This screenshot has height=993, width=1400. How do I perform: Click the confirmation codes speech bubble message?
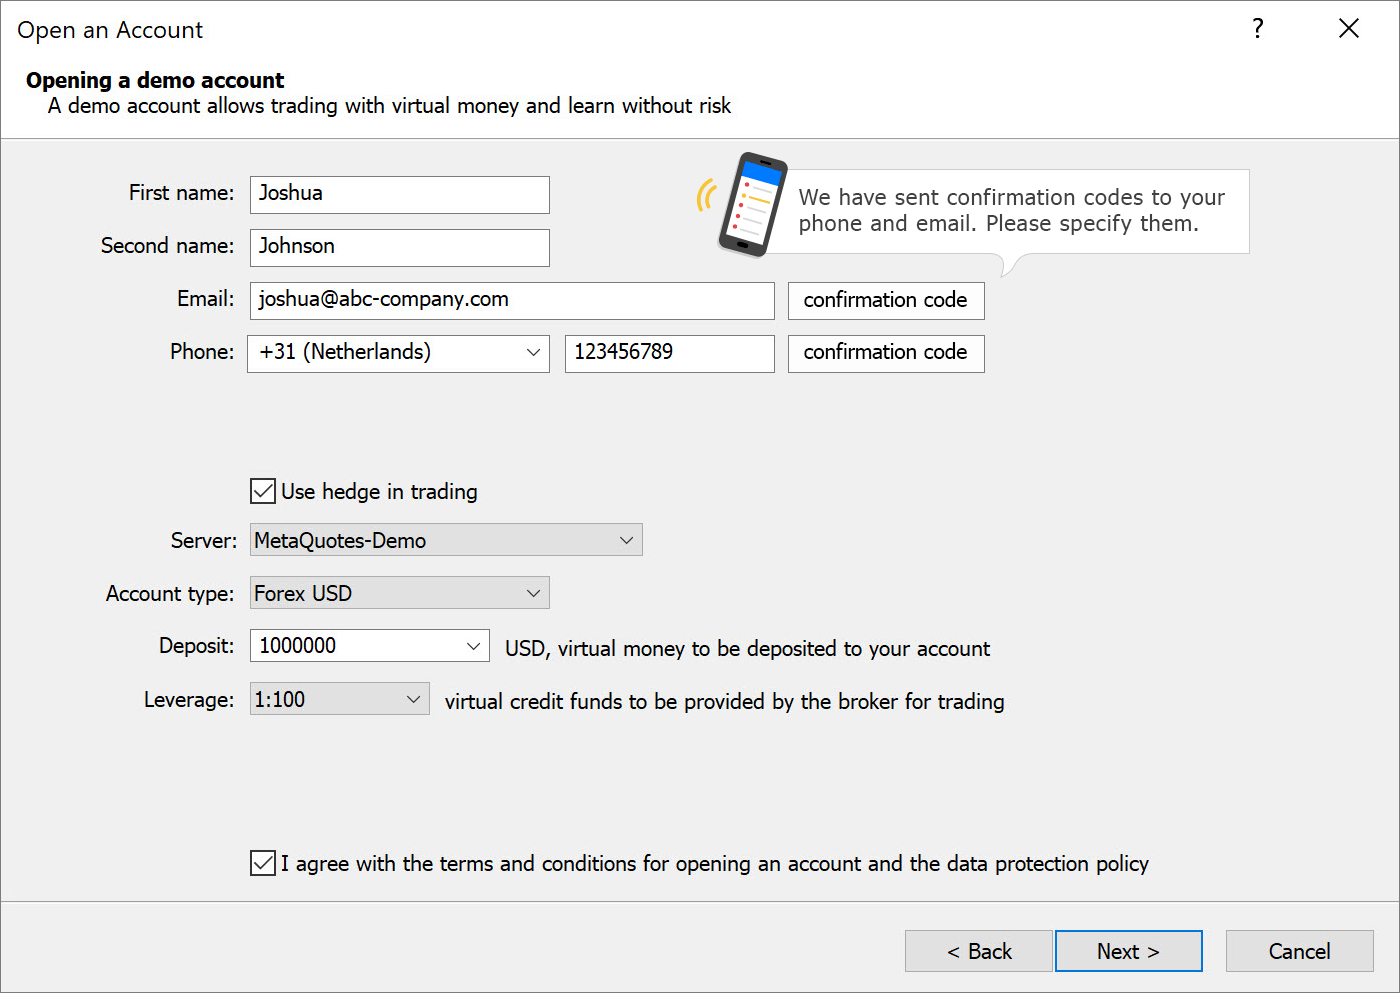1010,211
